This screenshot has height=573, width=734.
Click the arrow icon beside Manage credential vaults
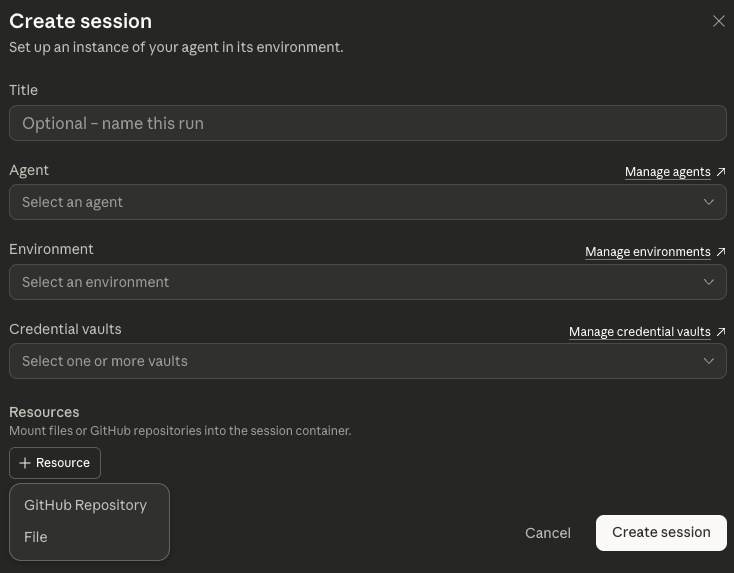tap(721, 332)
